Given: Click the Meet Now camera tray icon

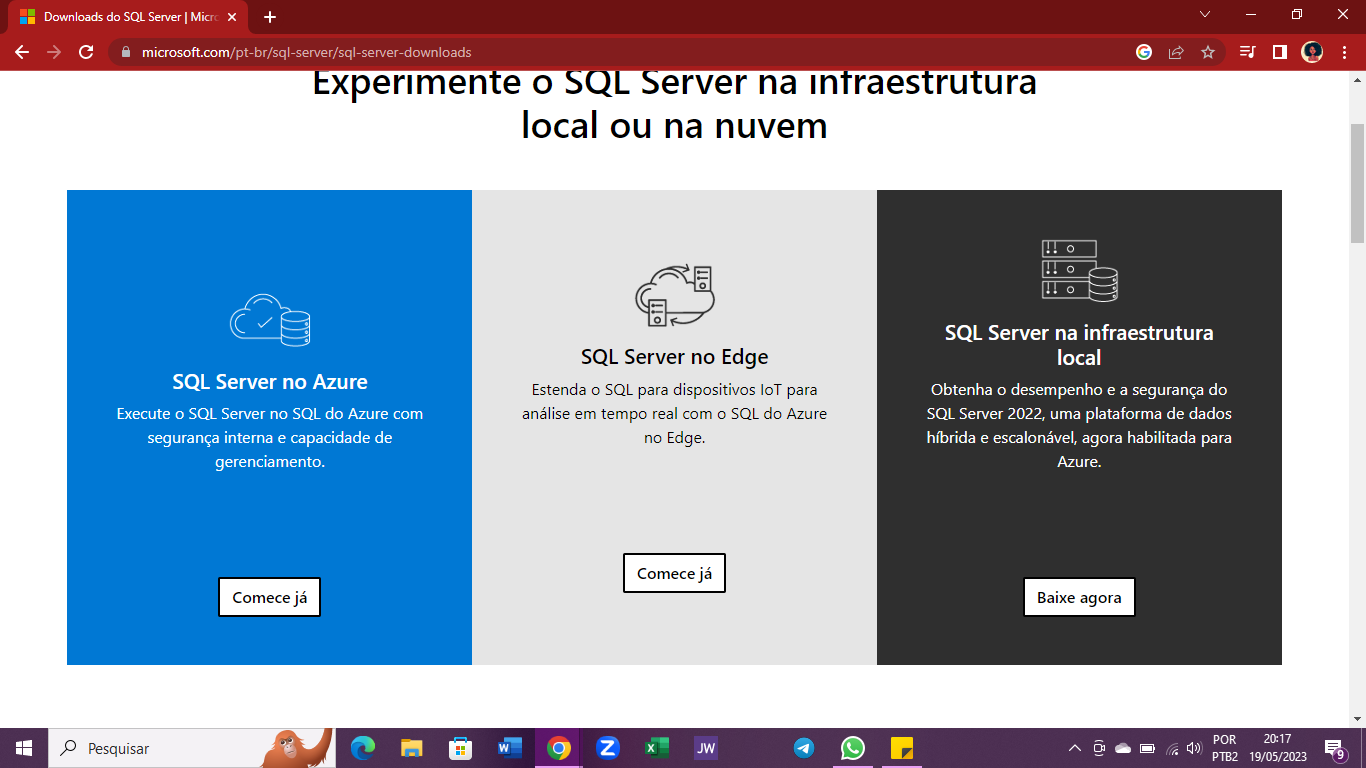Looking at the screenshot, I should pos(1099,748).
